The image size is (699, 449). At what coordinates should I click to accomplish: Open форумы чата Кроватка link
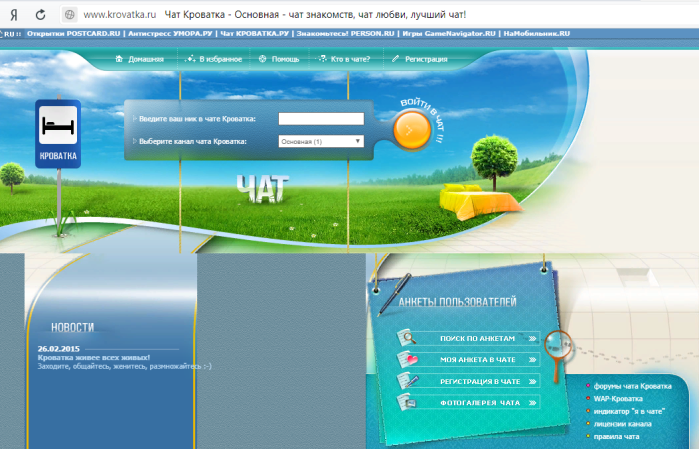tap(633, 386)
